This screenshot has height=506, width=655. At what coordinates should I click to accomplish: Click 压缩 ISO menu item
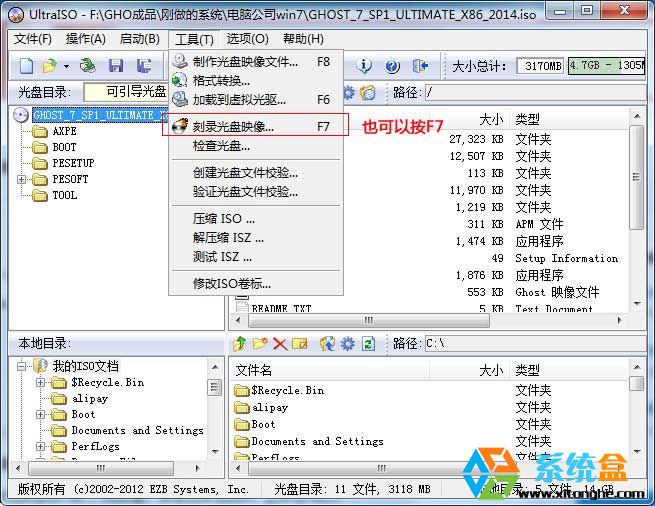pyautogui.click(x=224, y=218)
